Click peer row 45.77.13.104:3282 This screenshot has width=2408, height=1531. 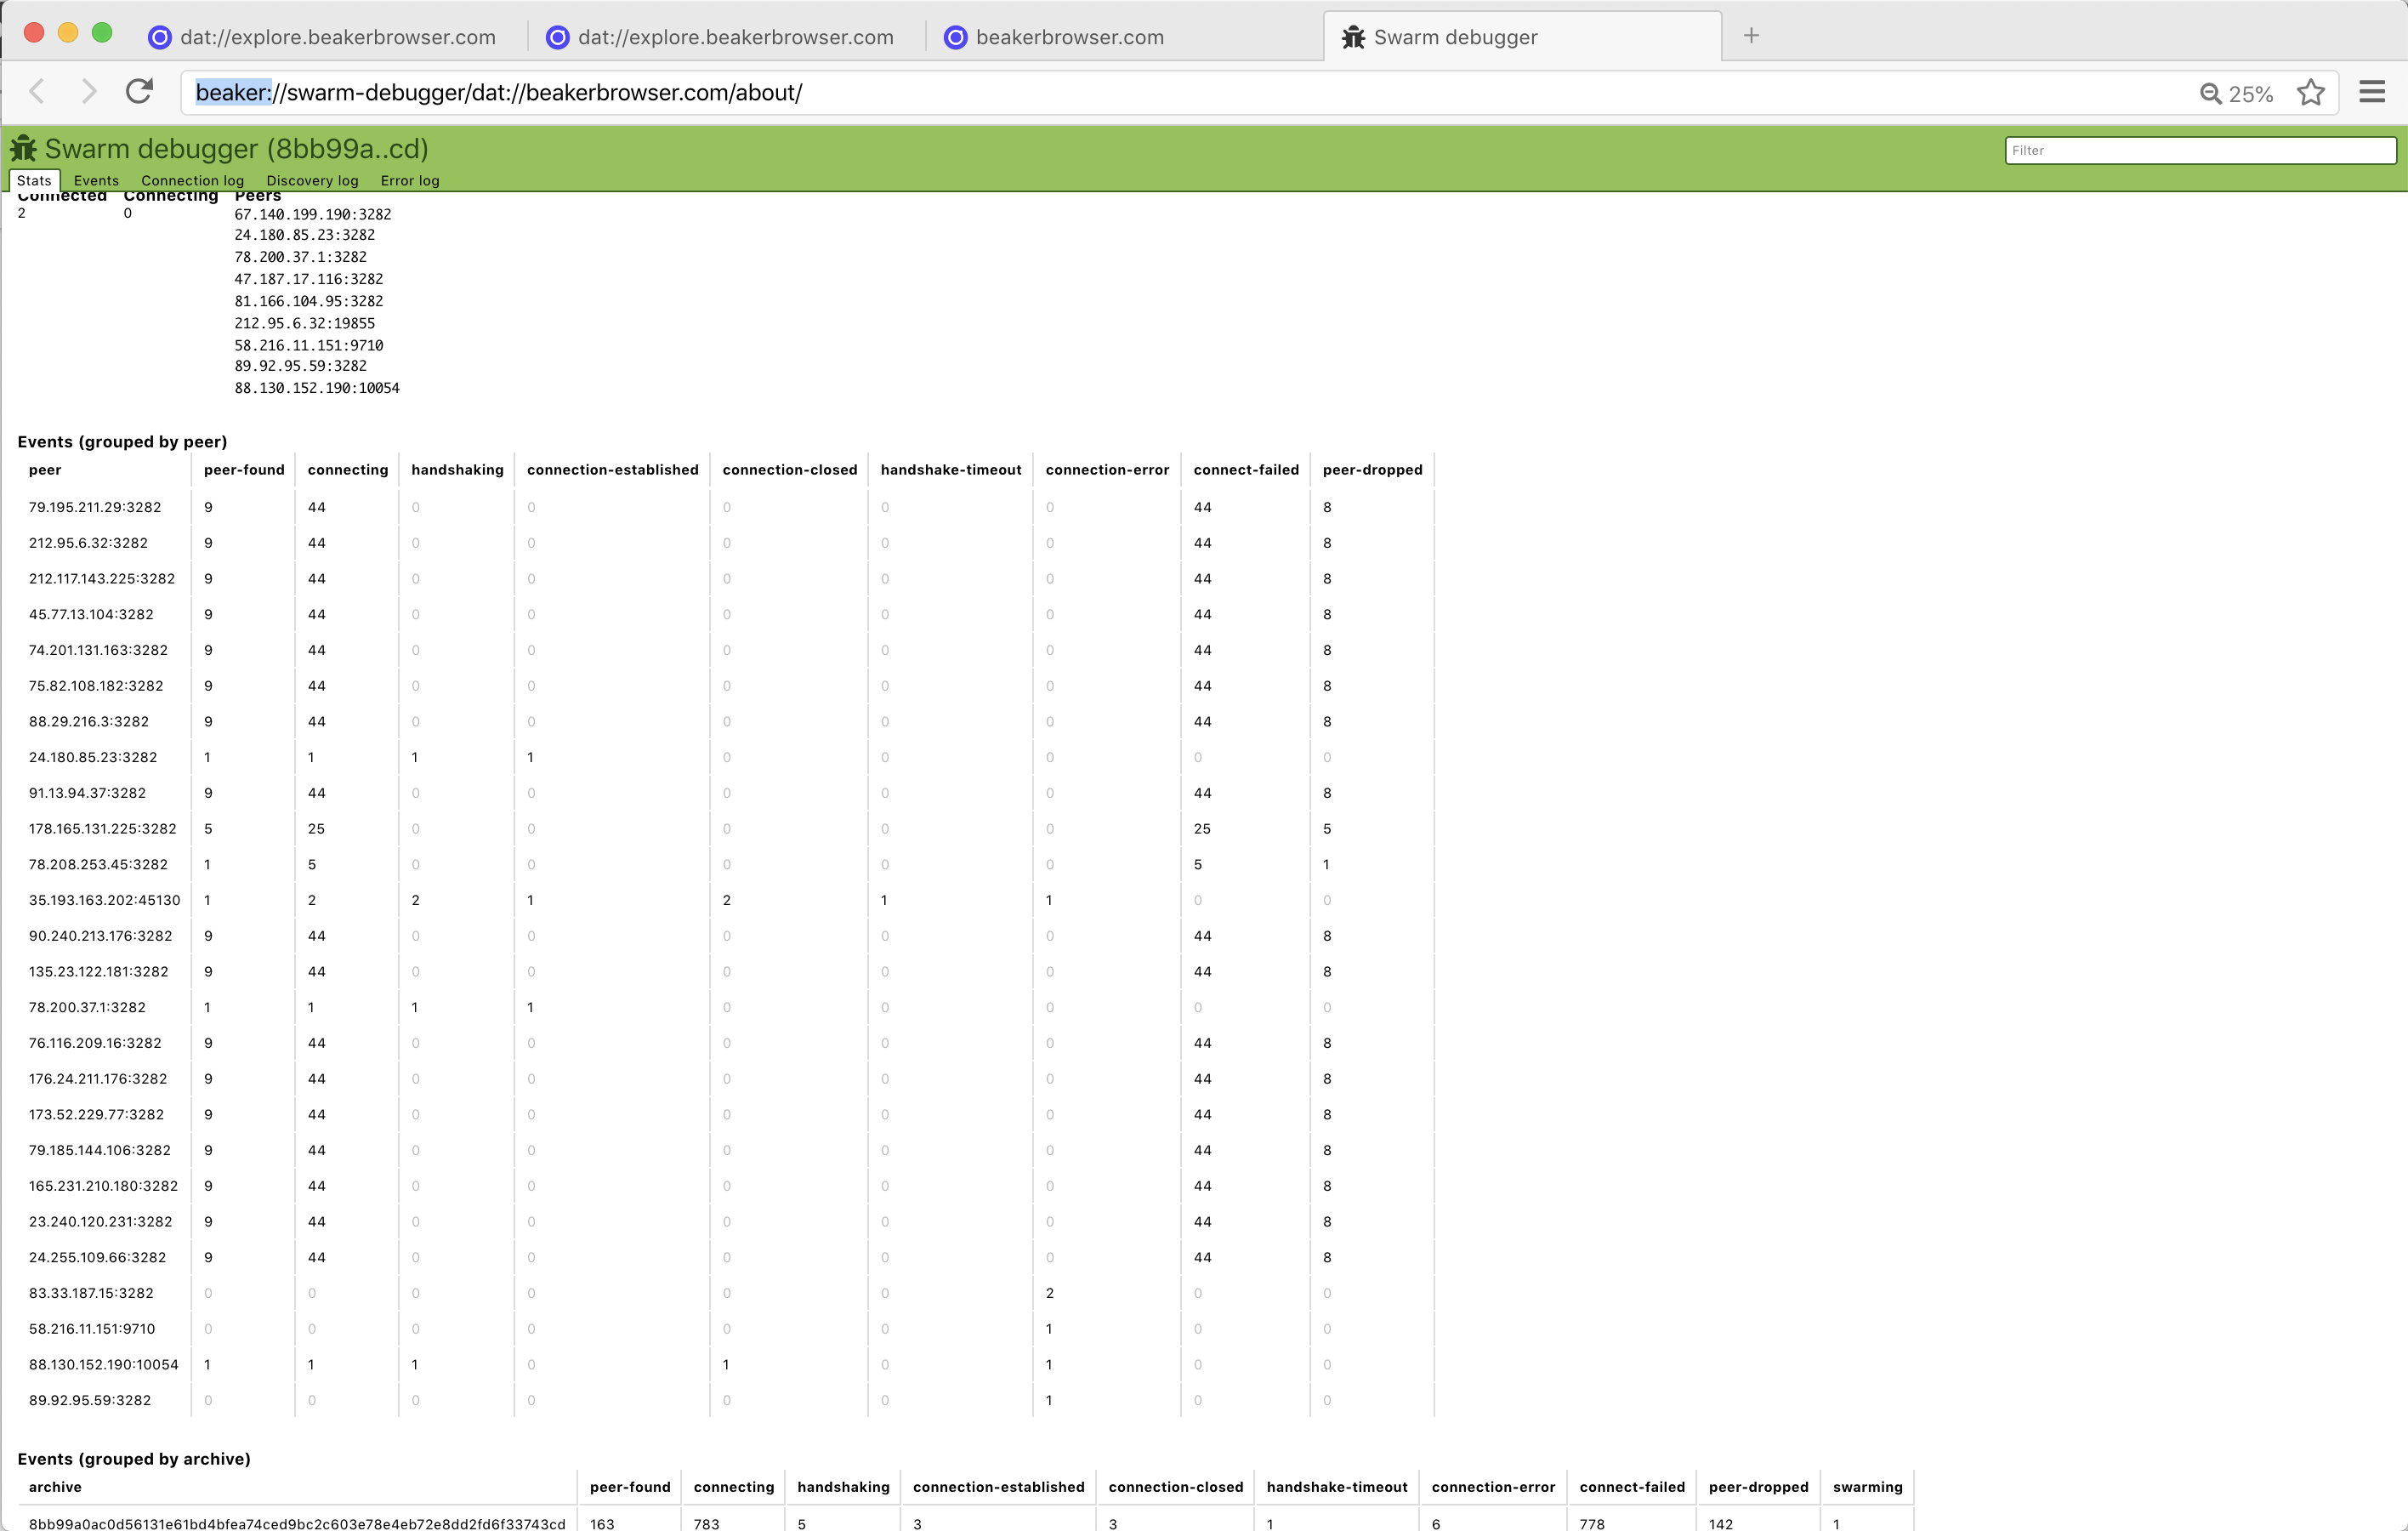click(725, 614)
